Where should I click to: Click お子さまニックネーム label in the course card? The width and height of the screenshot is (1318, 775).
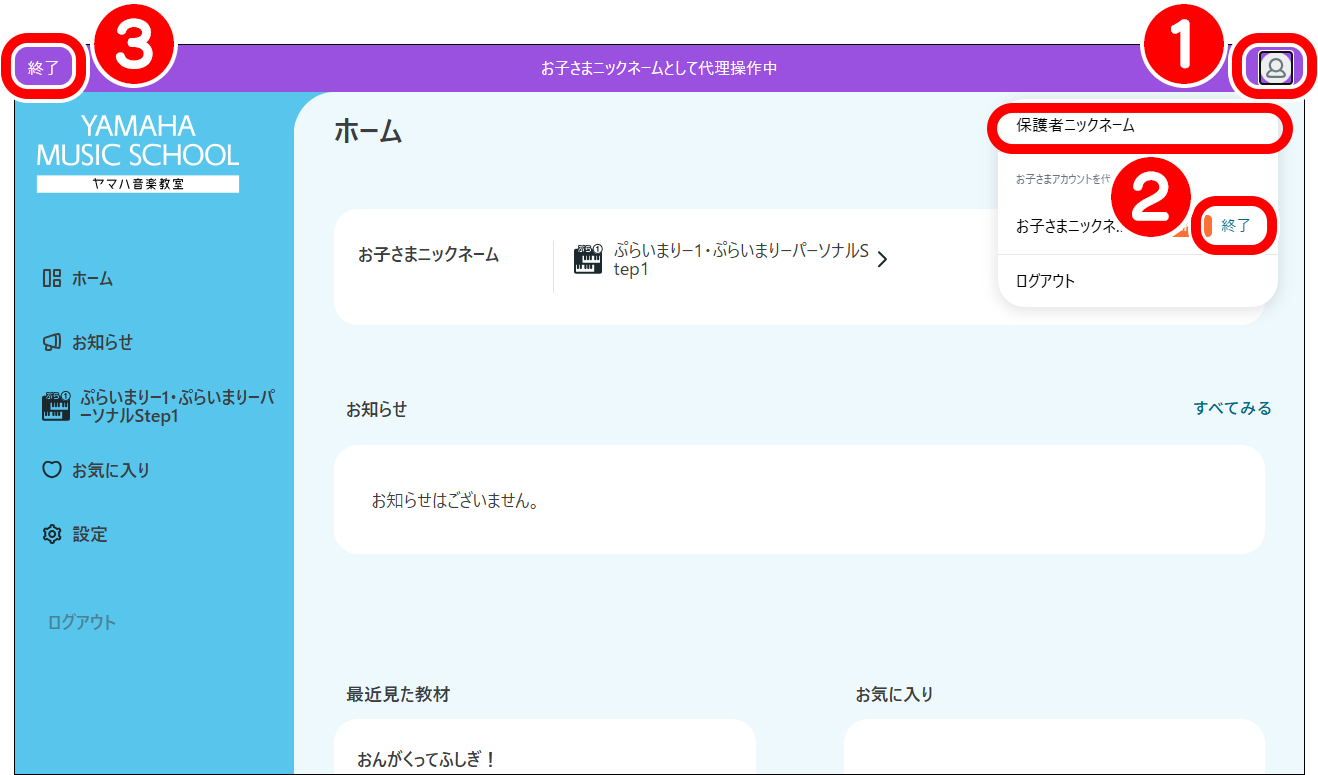tap(428, 255)
